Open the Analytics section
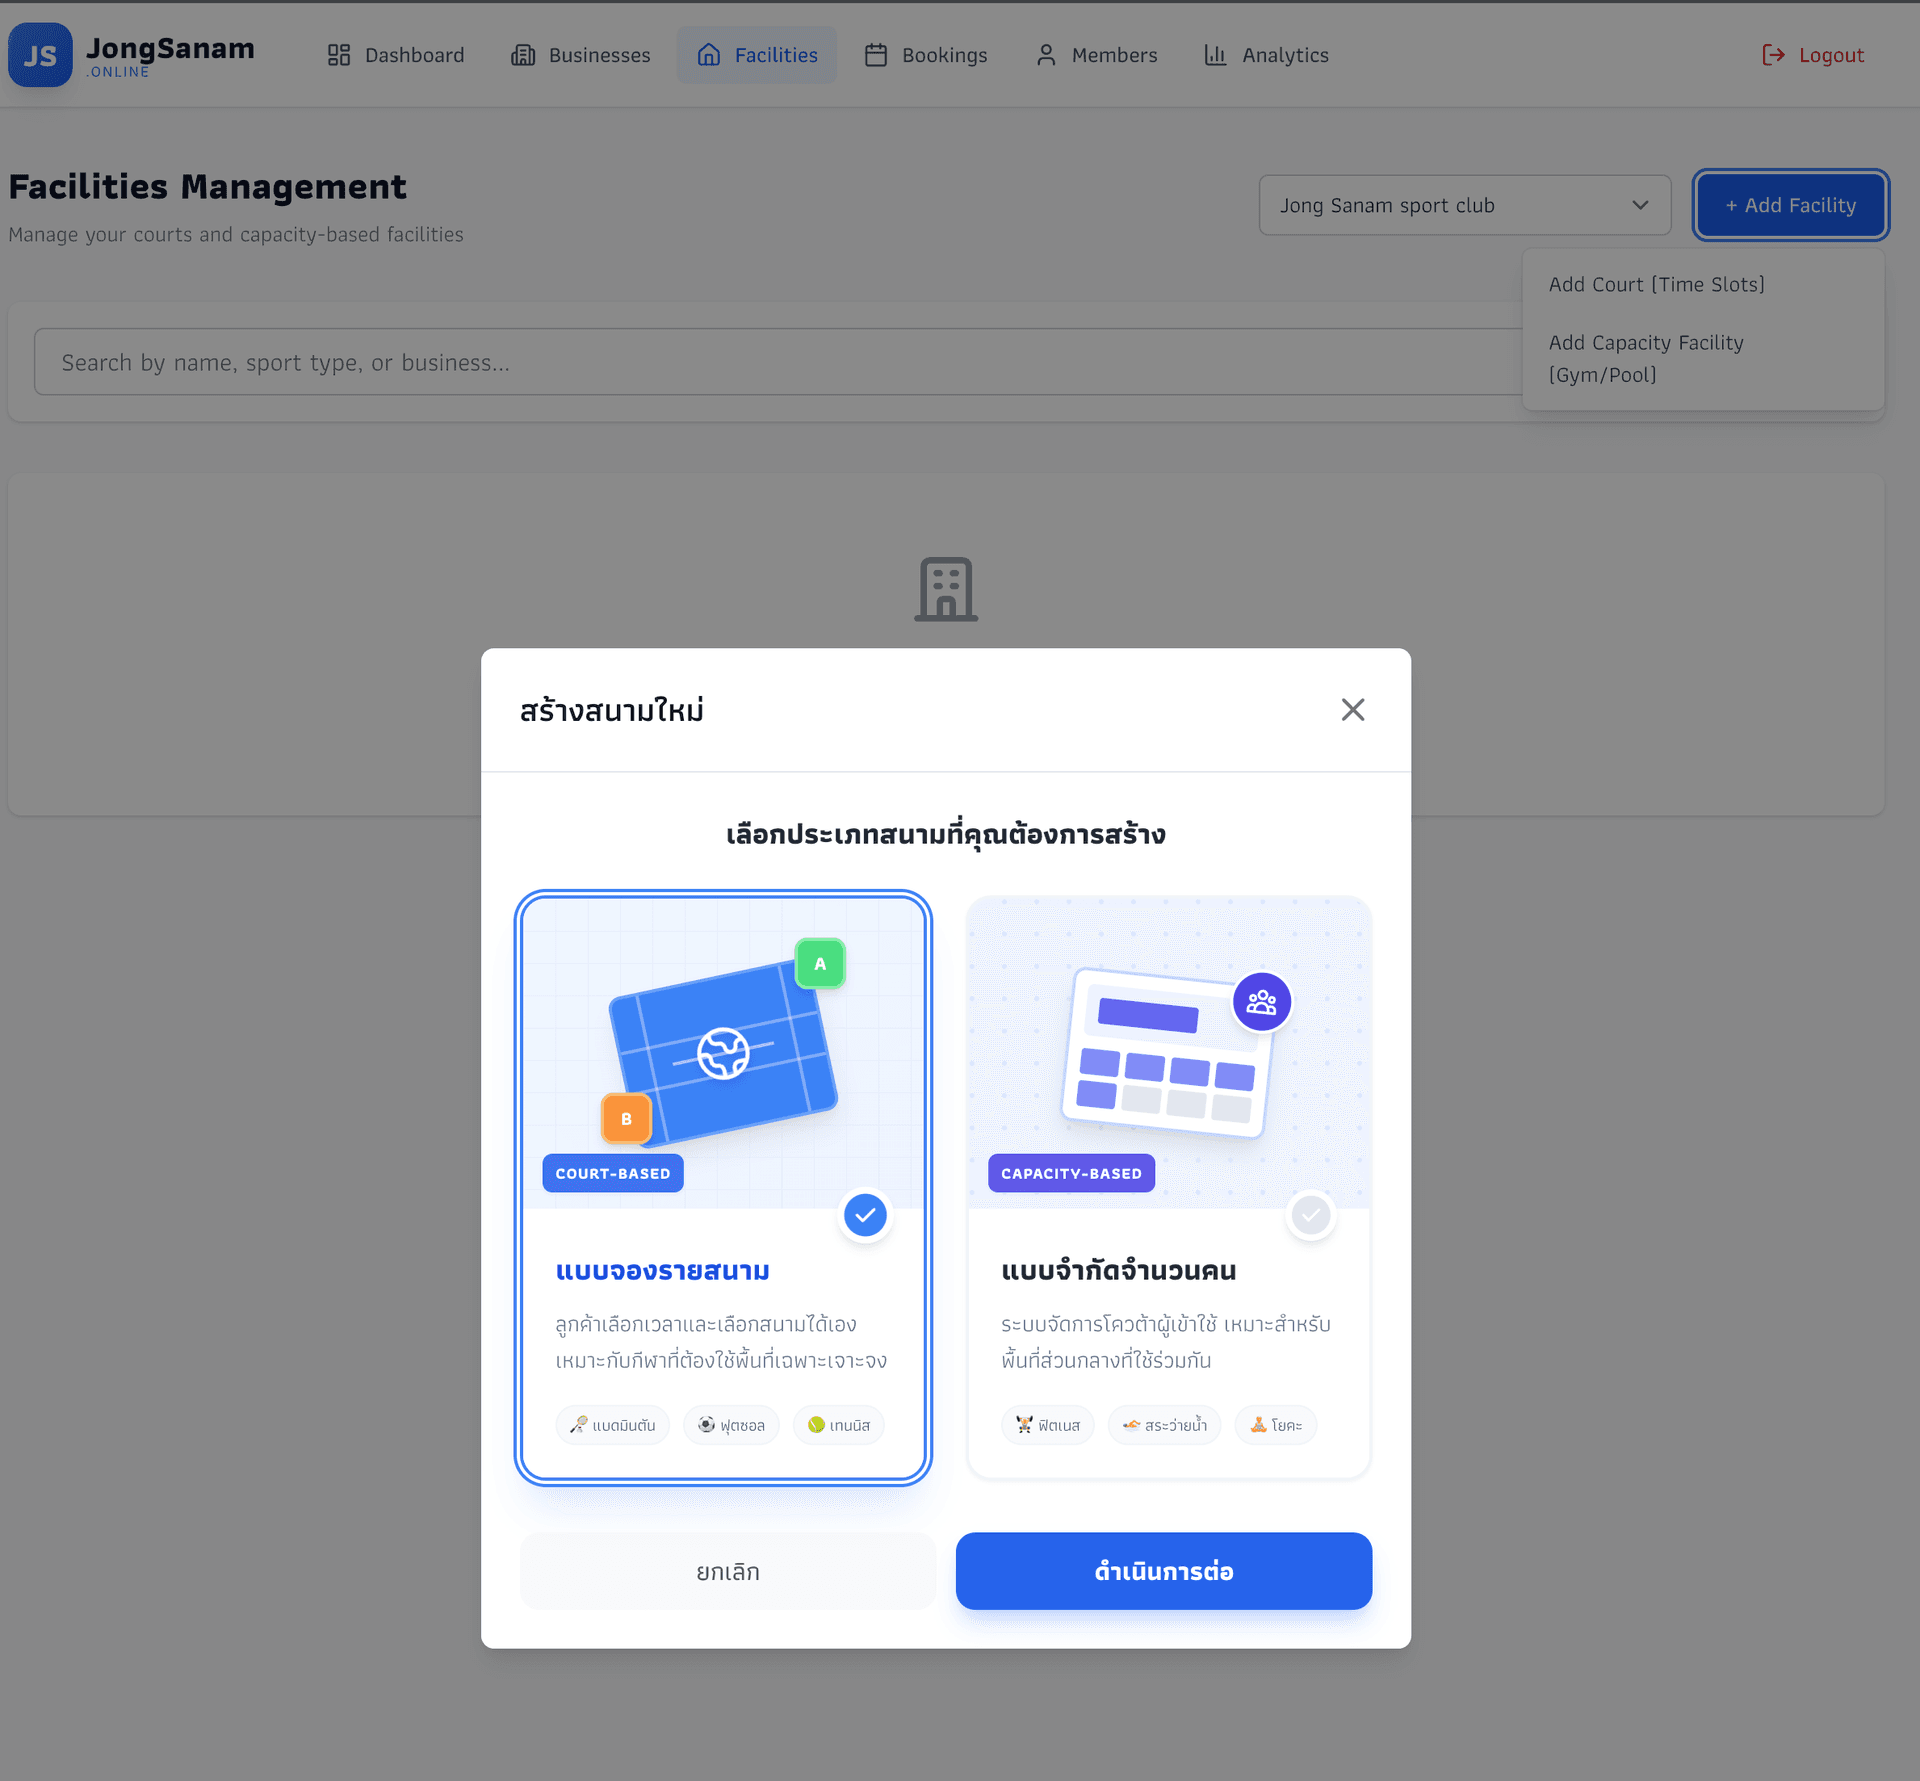1920x1781 pixels. coord(1265,54)
